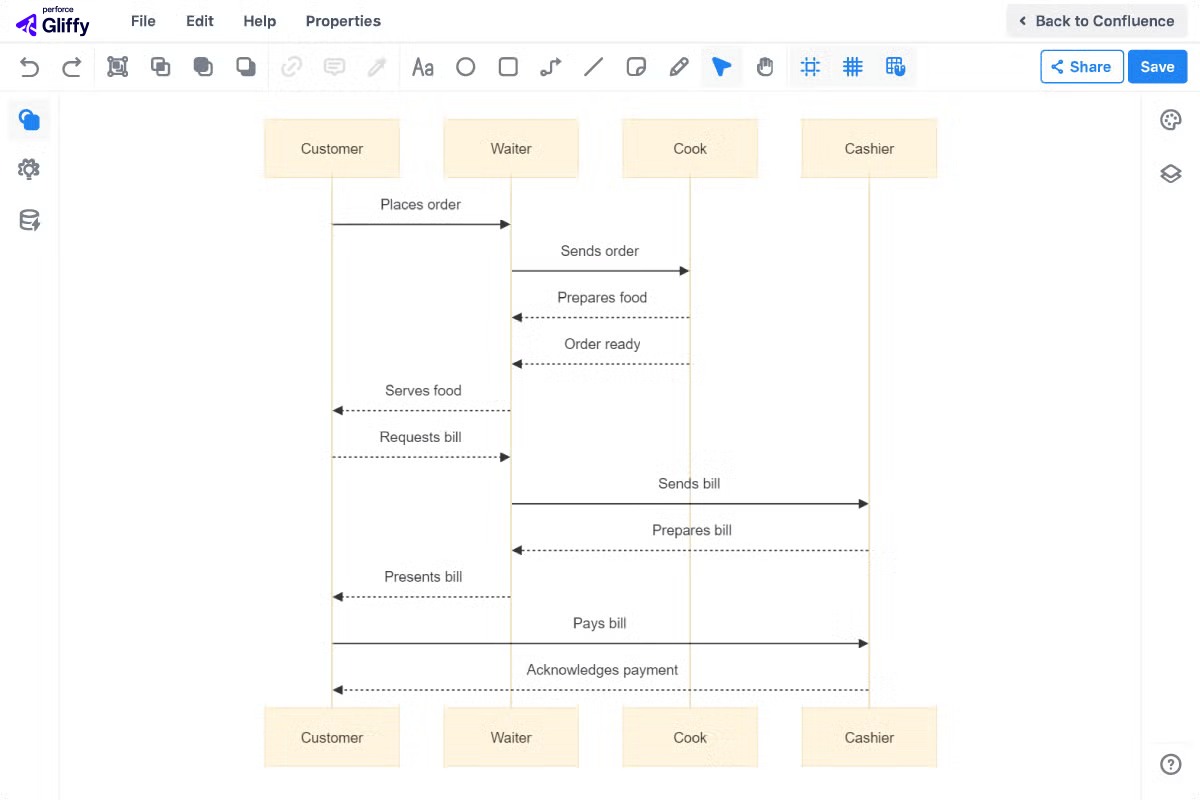The image size is (1200, 800).
Task: Click the link icon in toolbar
Action: pos(292,67)
